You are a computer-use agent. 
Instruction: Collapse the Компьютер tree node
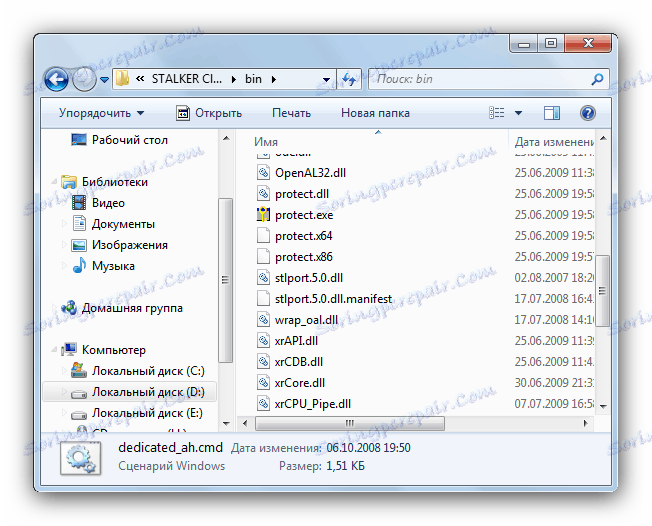pyautogui.click(x=54, y=350)
